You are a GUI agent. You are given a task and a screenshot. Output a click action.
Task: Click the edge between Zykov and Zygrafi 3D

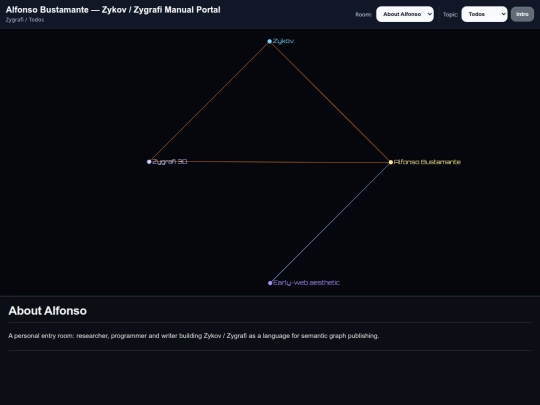tap(209, 102)
